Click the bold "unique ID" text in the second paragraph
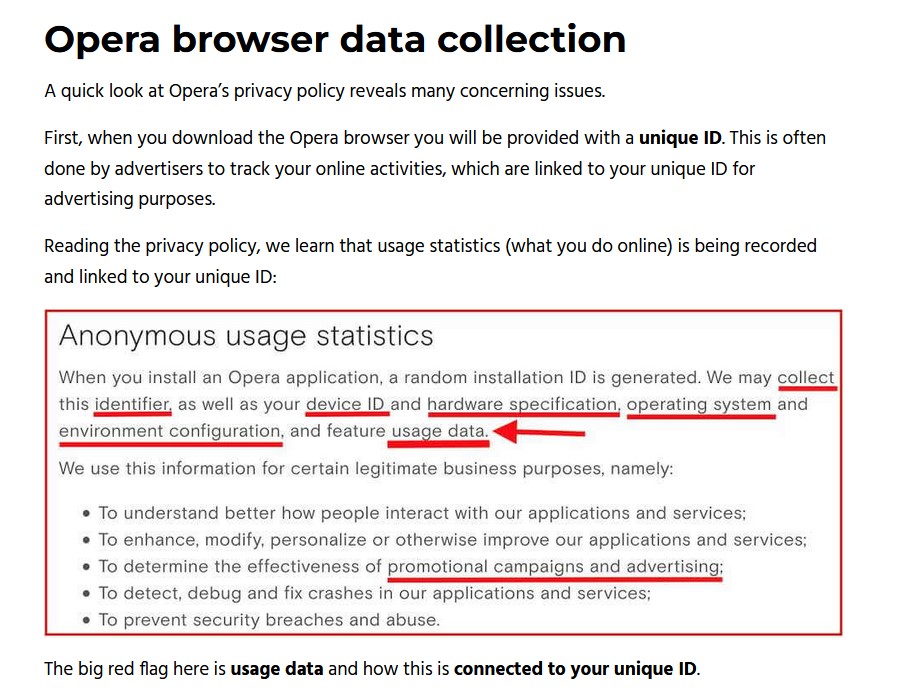The width and height of the screenshot is (898, 695). click(680, 137)
